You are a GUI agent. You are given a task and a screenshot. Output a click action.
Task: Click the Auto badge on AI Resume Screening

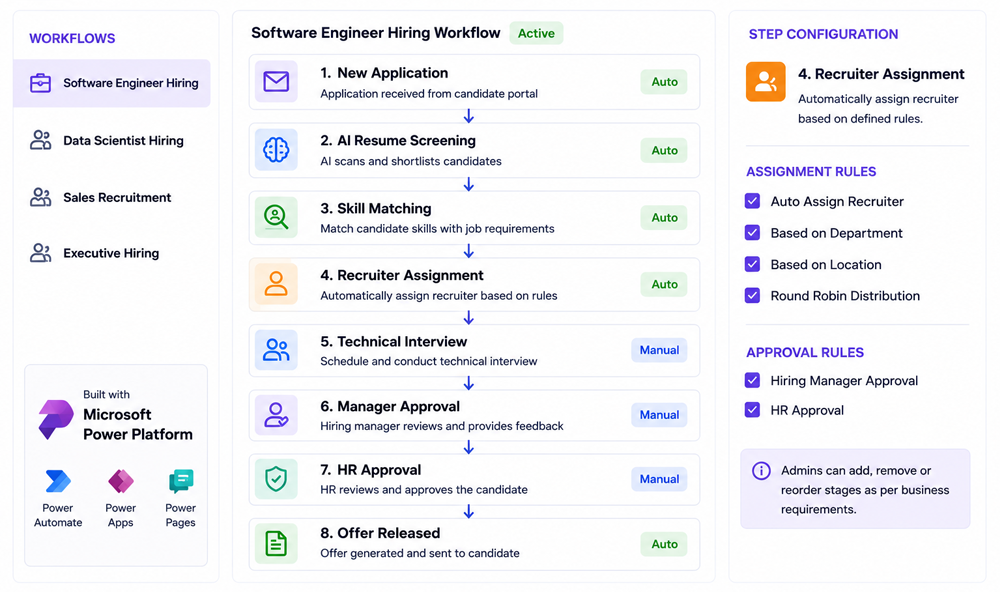(x=664, y=150)
